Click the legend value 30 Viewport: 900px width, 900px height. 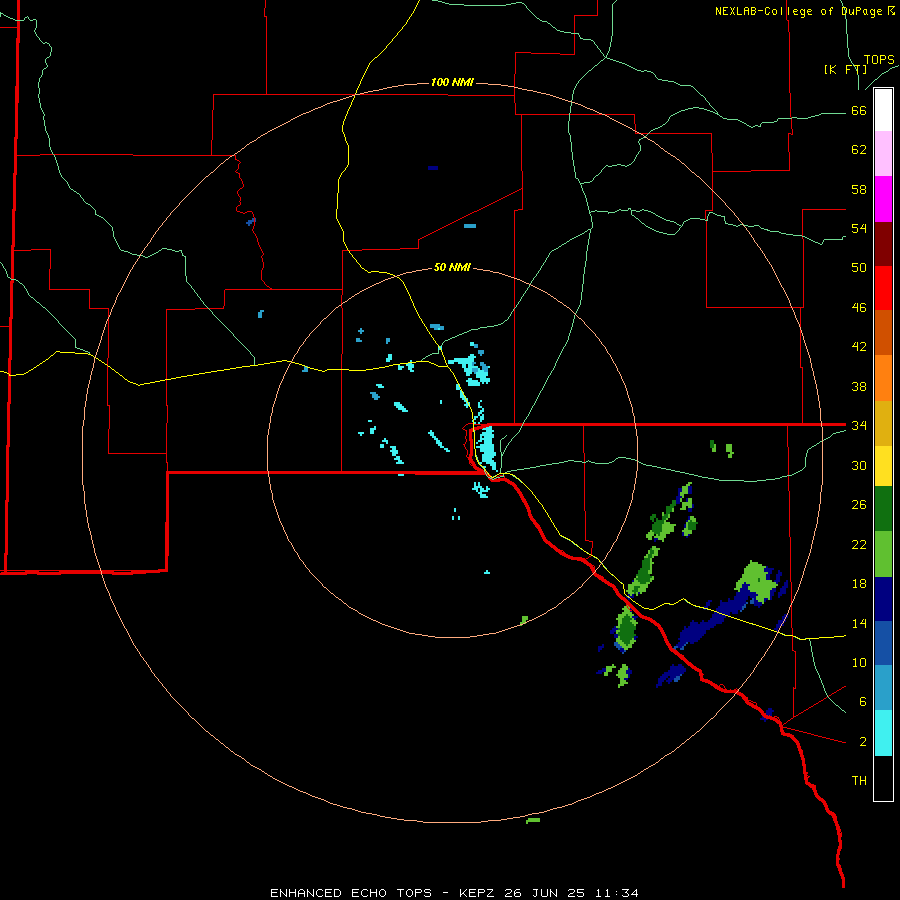[x=859, y=465]
